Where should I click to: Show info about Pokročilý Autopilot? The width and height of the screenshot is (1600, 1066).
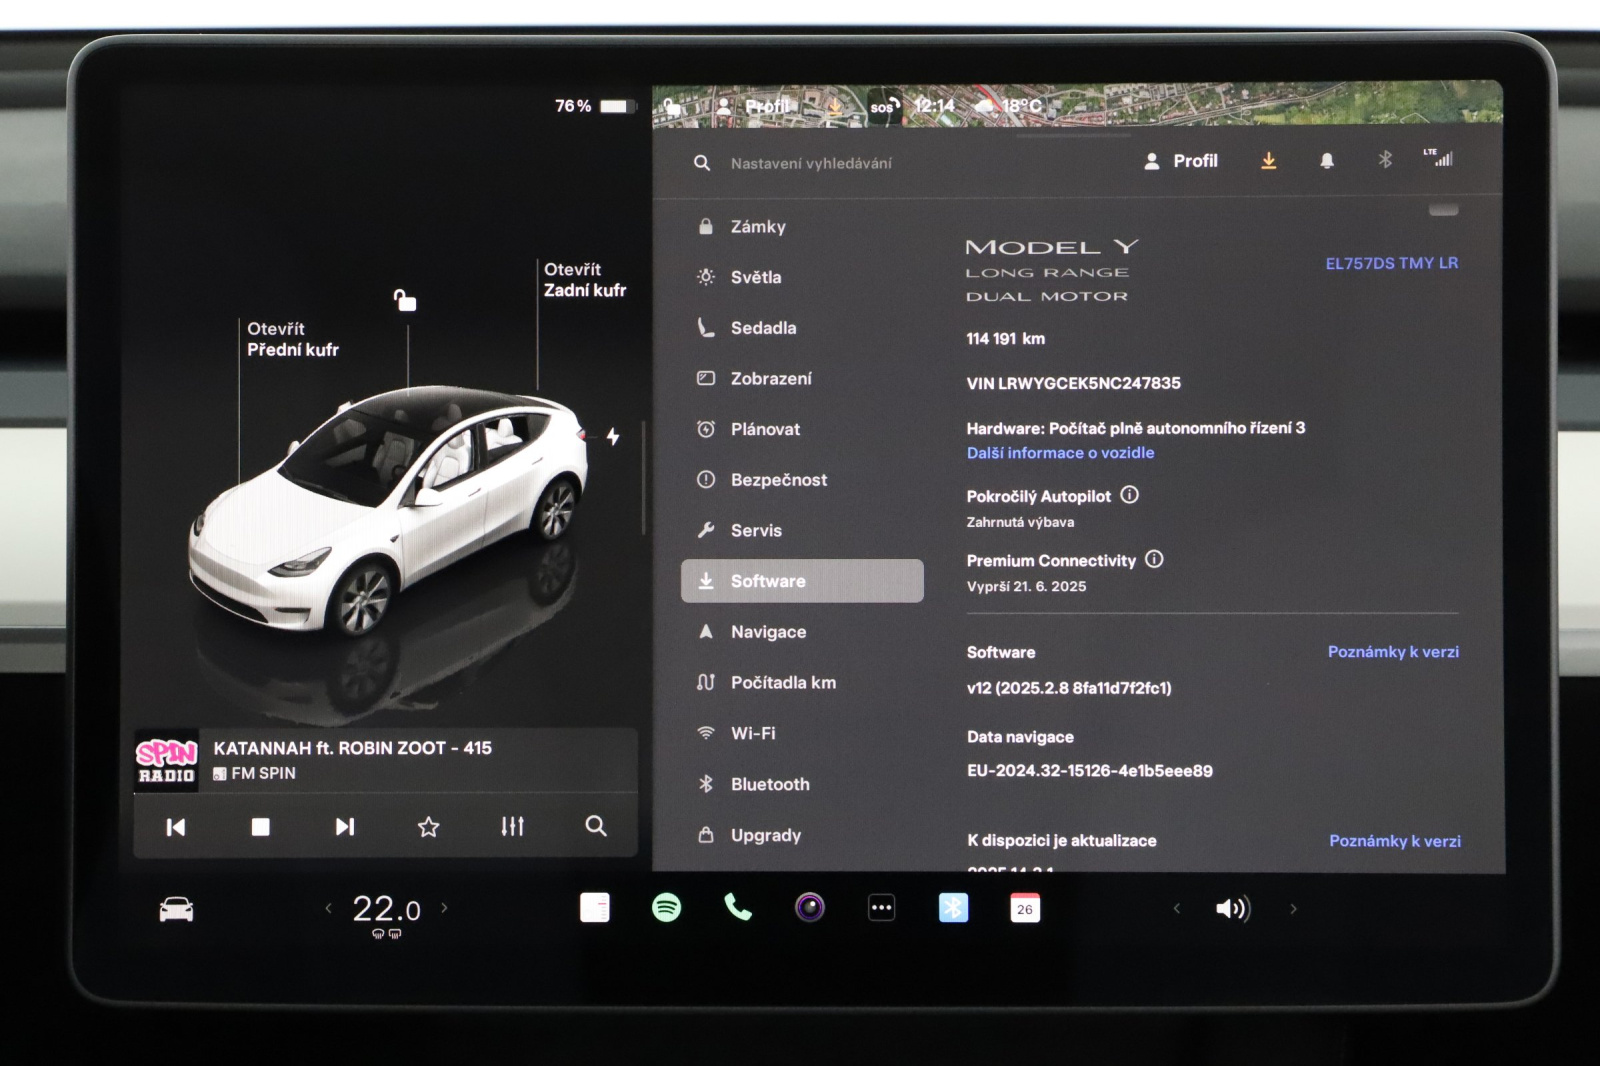point(1130,495)
